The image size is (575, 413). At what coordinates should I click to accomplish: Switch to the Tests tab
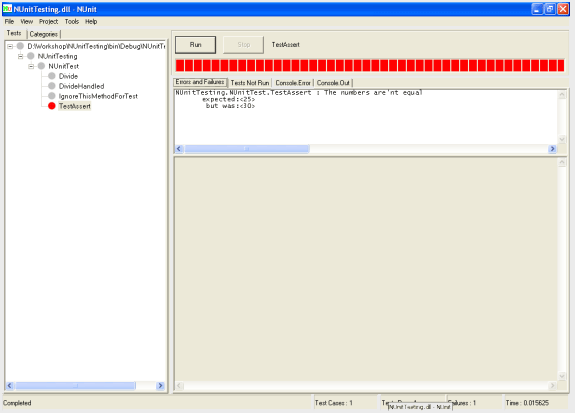coord(14,33)
